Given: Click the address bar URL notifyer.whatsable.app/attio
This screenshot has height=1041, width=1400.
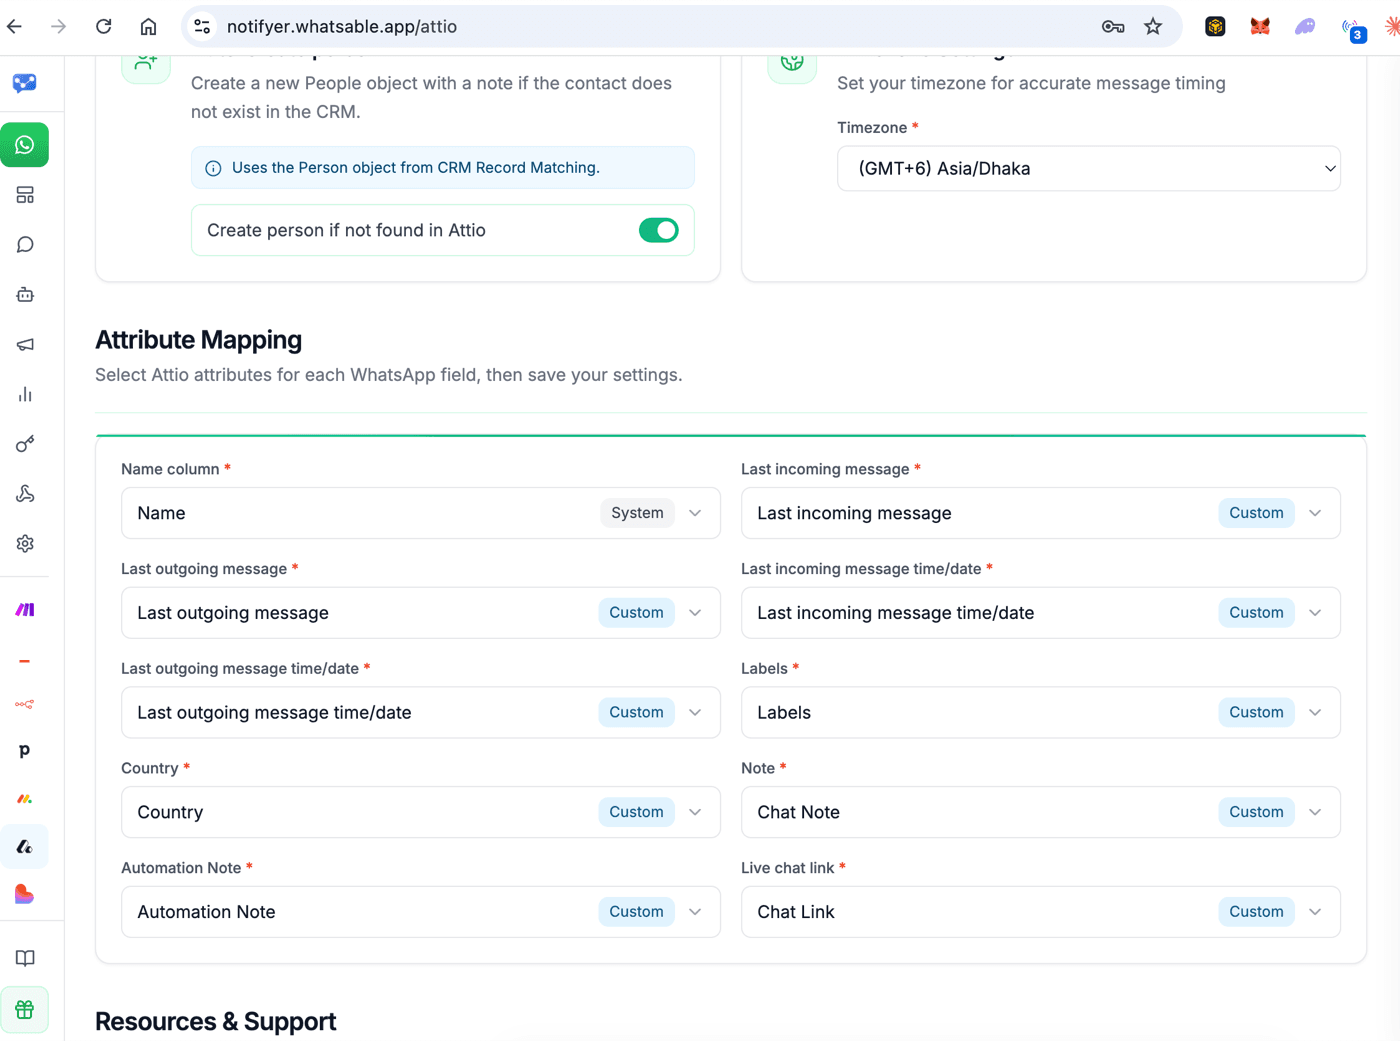Looking at the screenshot, I should click(342, 27).
